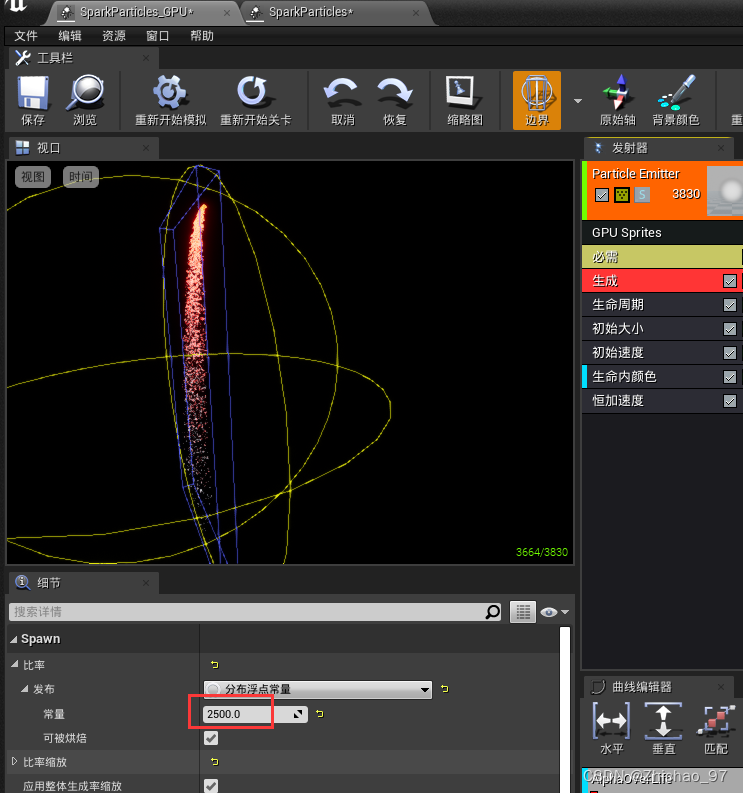Click the 保存 (Save) toolbar icon
Viewport: 743px width, 793px height.
click(33, 94)
